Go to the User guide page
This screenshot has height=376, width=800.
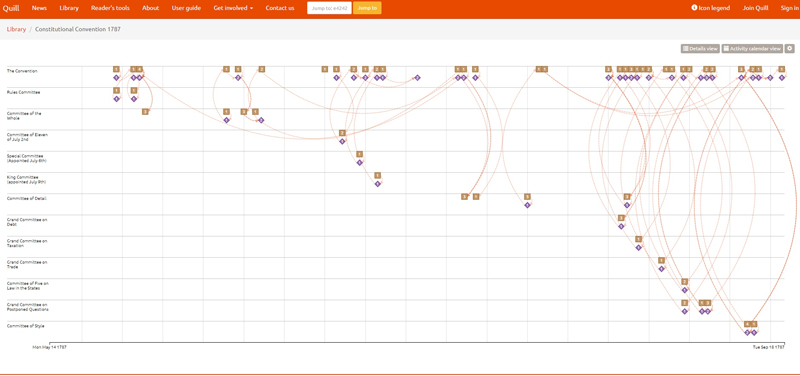186,8
